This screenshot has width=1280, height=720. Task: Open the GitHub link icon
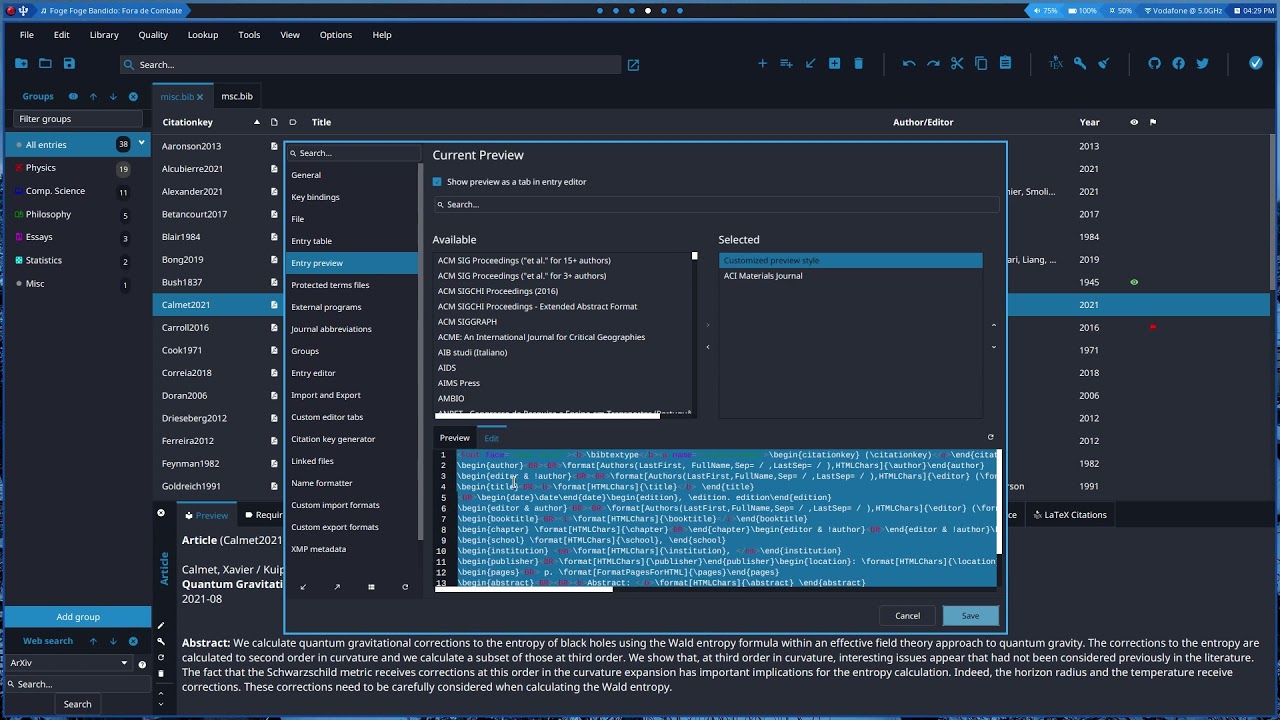1154,64
